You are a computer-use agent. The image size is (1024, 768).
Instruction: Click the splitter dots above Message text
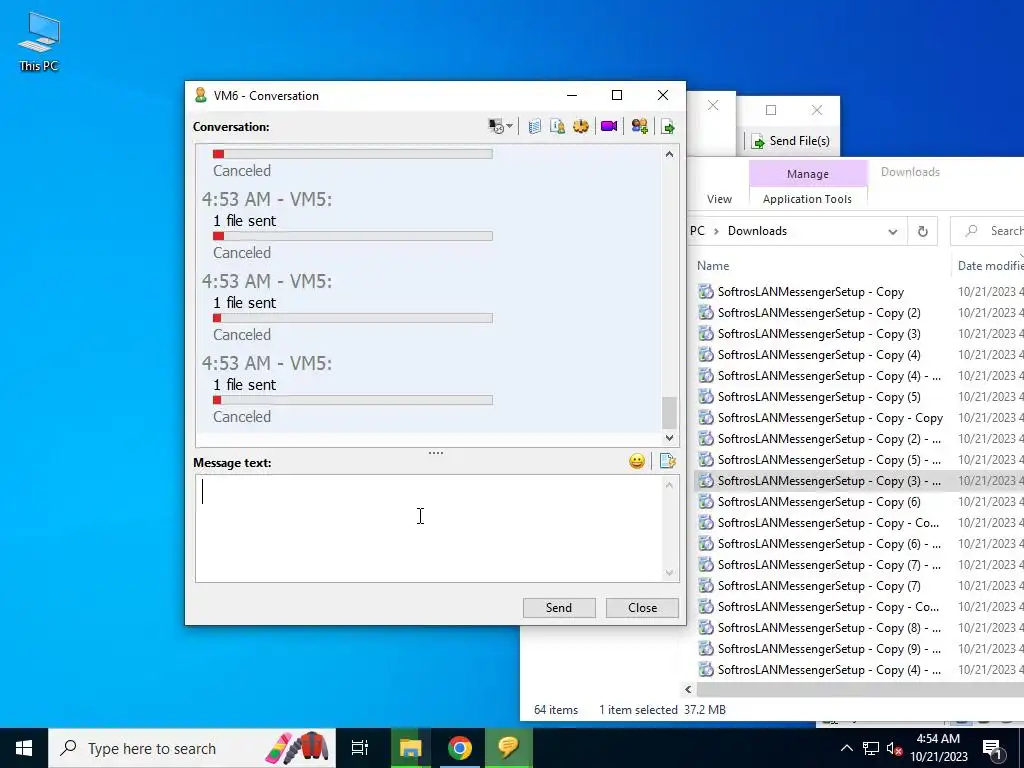point(436,453)
